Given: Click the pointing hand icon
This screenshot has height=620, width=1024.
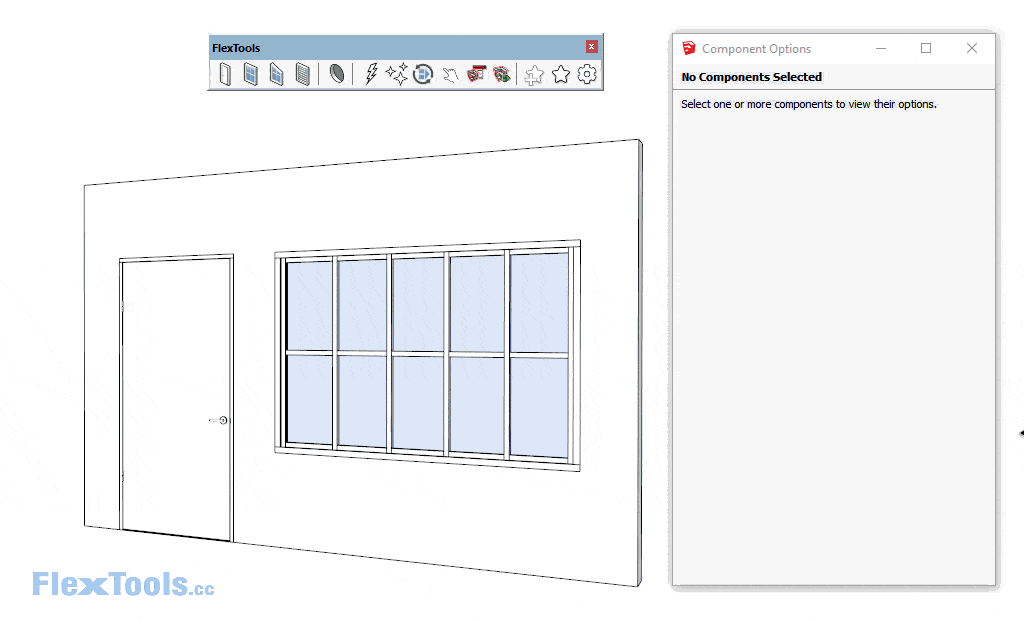Looking at the screenshot, I should [450, 74].
